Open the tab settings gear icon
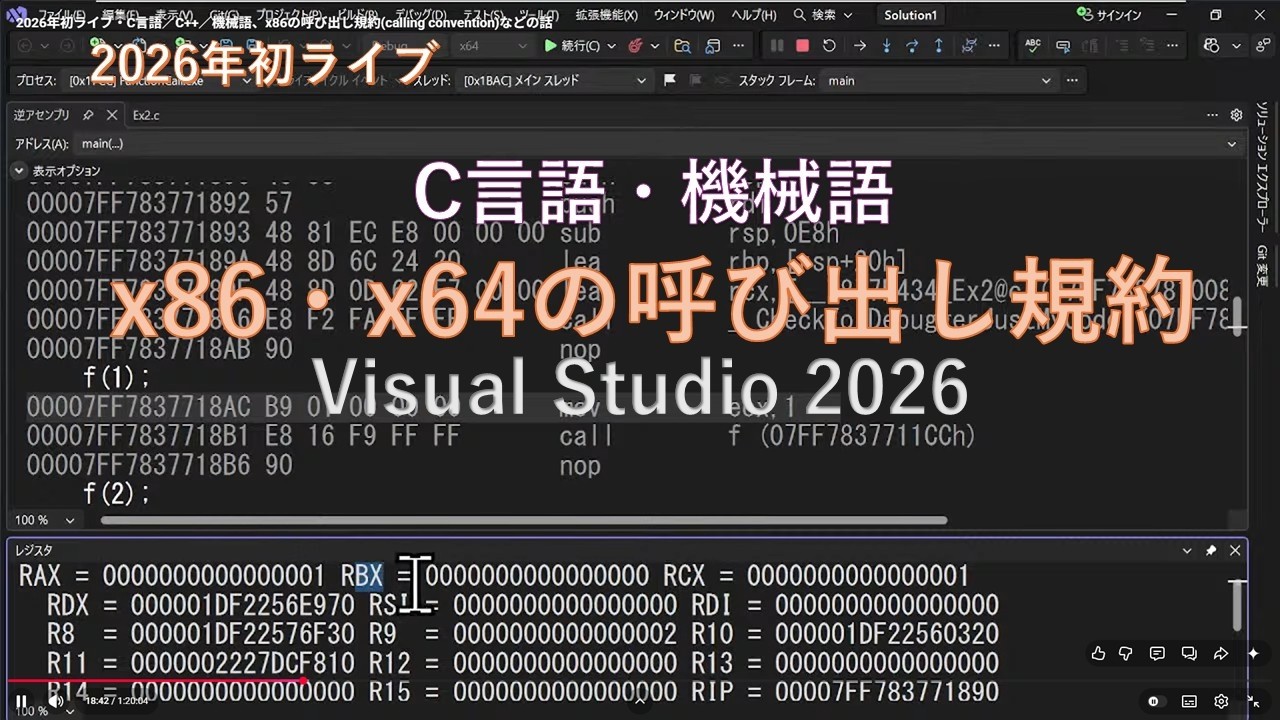1280x720 pixels. 1236,115
